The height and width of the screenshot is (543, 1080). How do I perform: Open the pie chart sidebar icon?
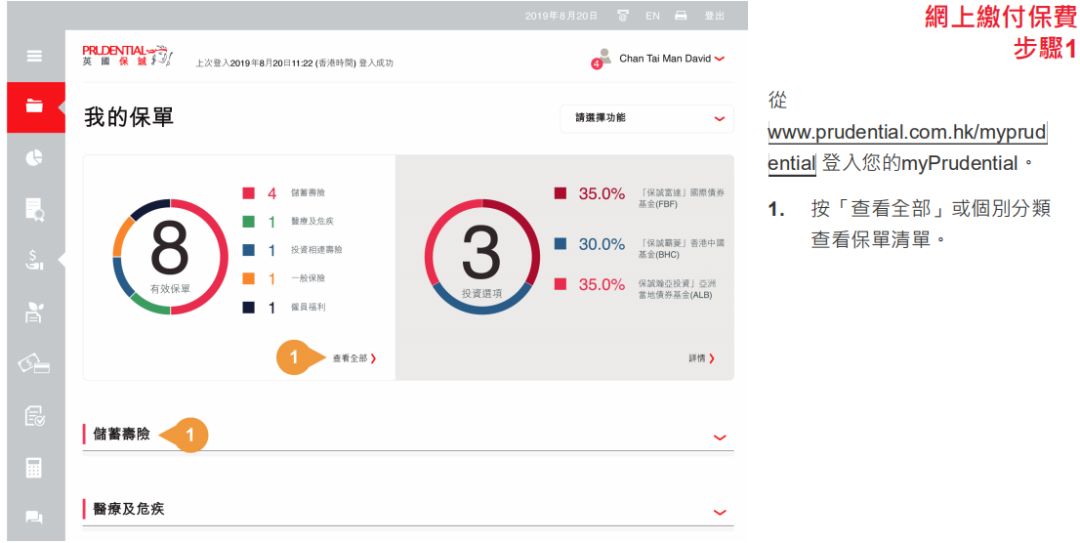34,158
